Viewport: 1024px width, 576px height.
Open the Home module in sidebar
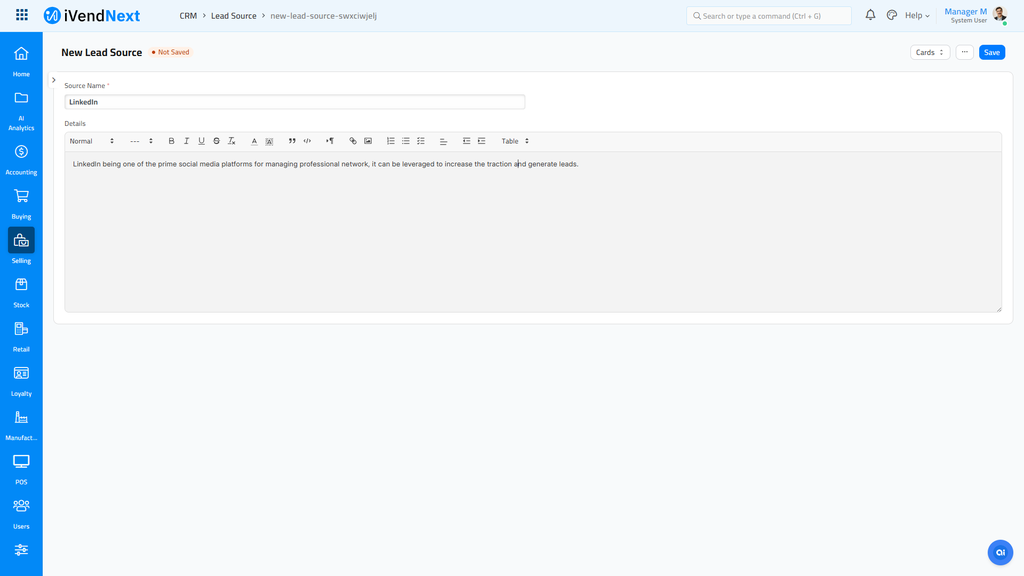point(21,61)
